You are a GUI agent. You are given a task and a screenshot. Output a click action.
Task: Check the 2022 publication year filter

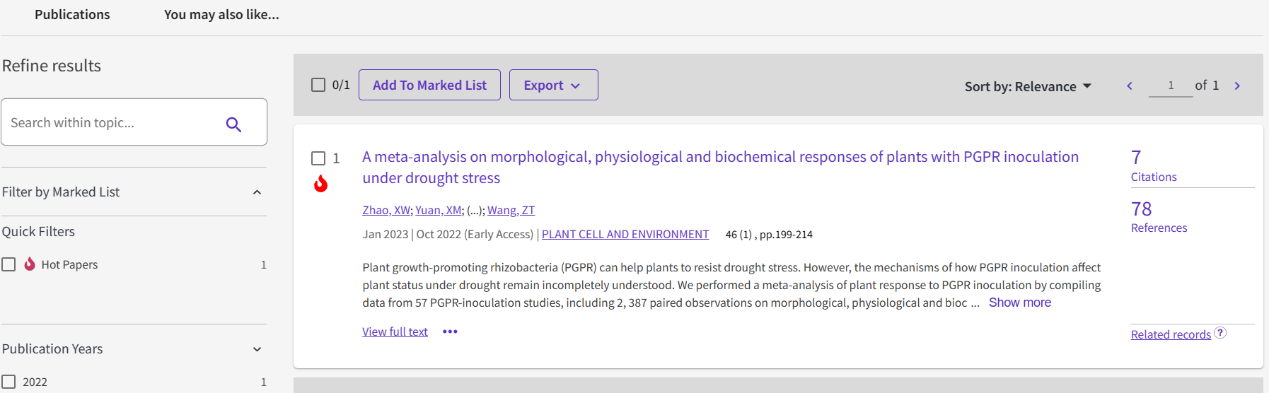(x=9, y=382)
